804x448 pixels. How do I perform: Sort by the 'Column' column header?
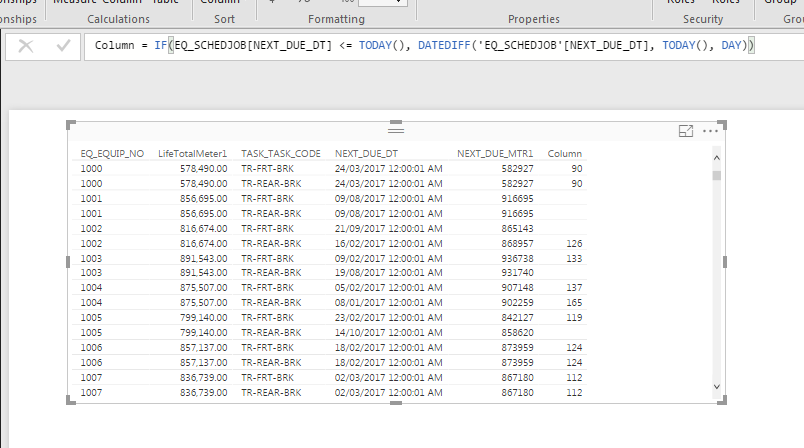pyautogui.click(x=565, y=154)
